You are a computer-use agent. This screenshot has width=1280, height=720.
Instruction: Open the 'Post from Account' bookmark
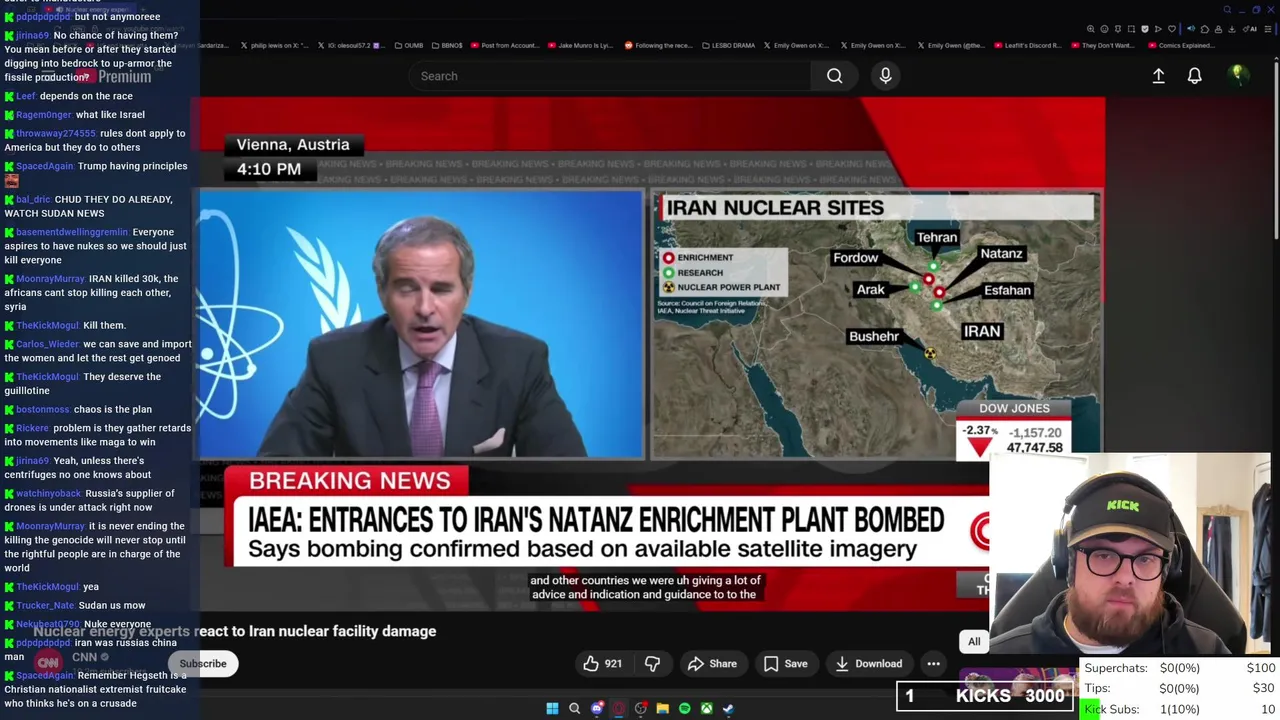coord(505,45)
